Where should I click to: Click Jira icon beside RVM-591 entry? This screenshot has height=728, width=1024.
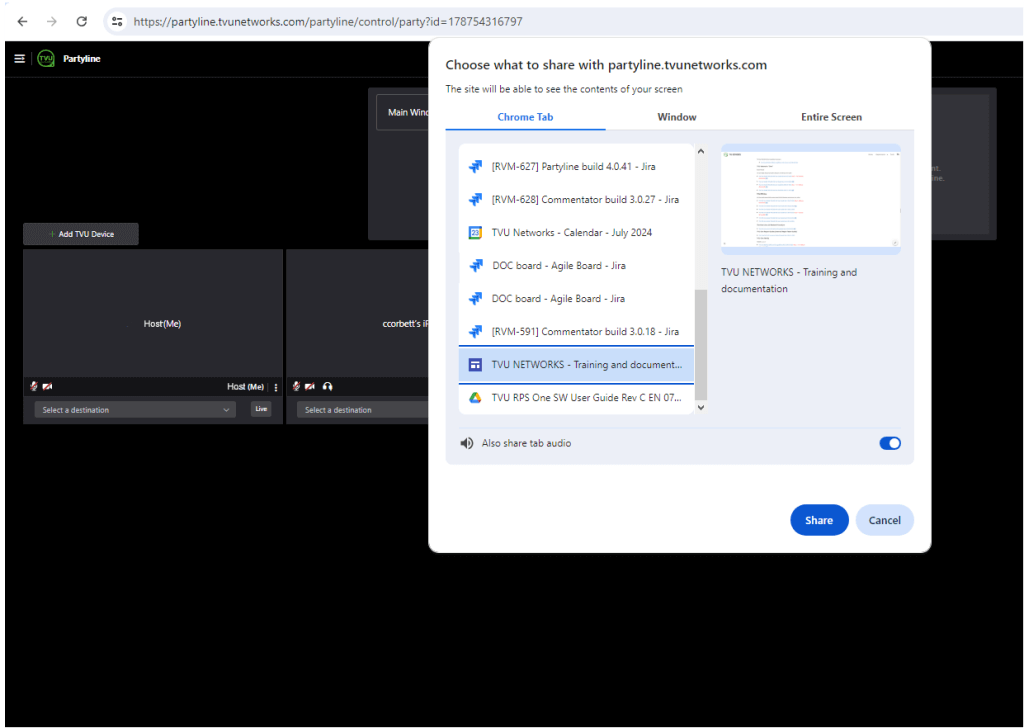[475, 332]
